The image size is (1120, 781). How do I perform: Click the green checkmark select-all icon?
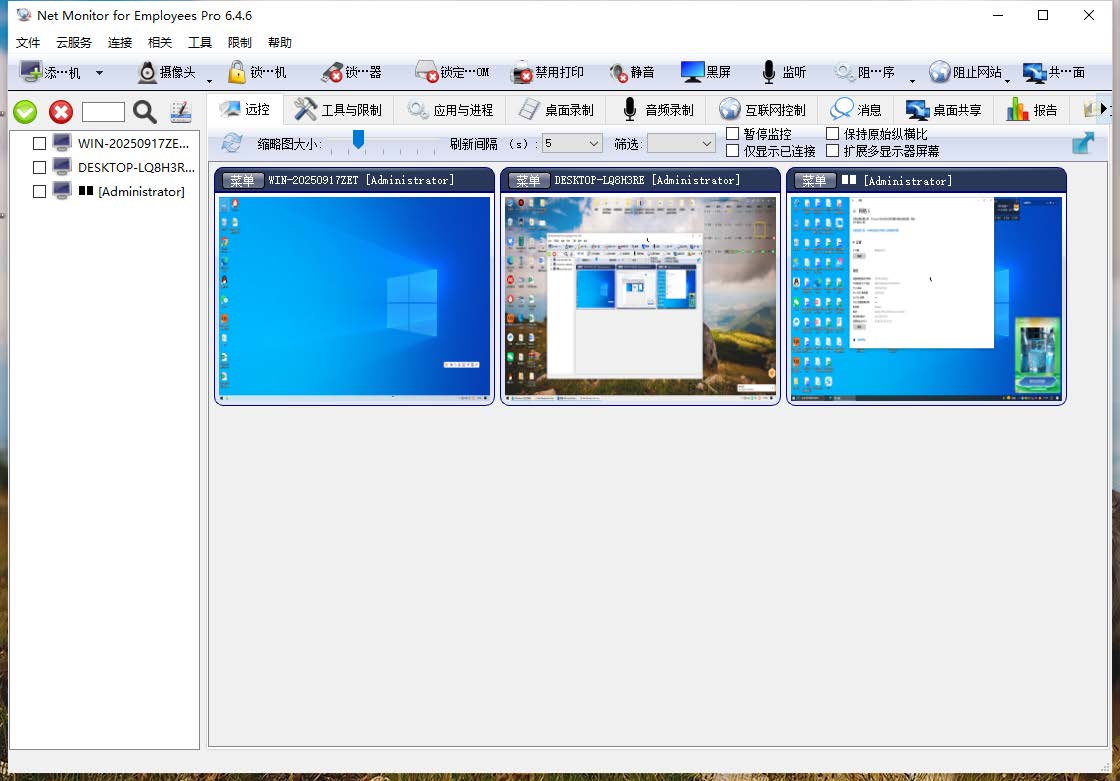click(25, 112)
